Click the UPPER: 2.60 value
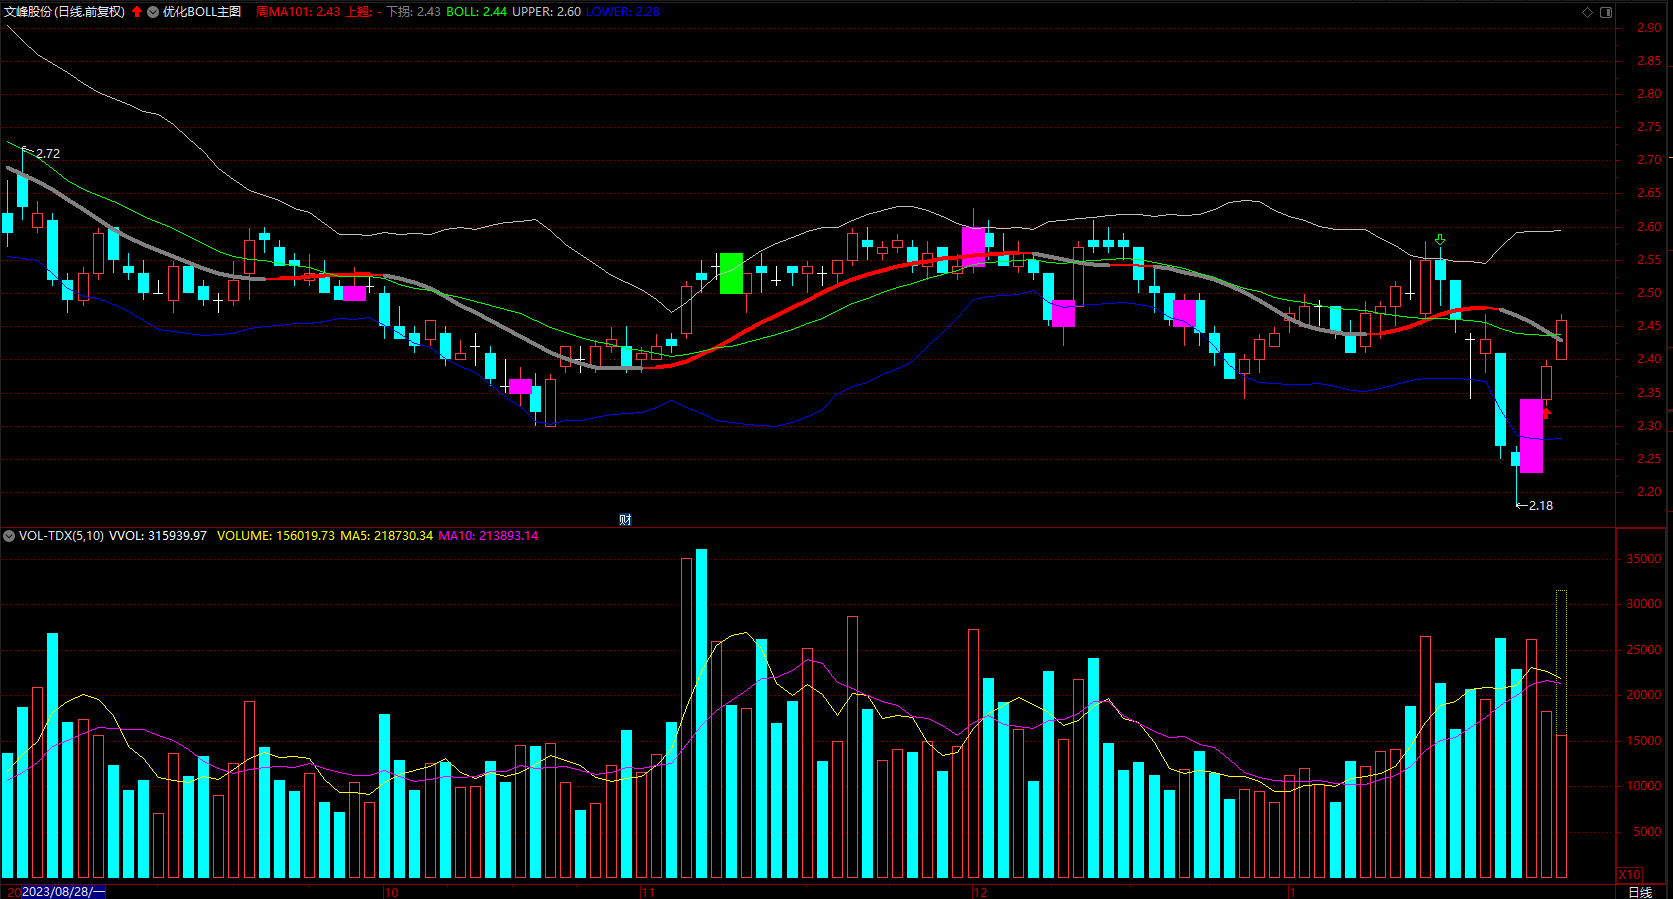1673x899 pixels. 546,12
